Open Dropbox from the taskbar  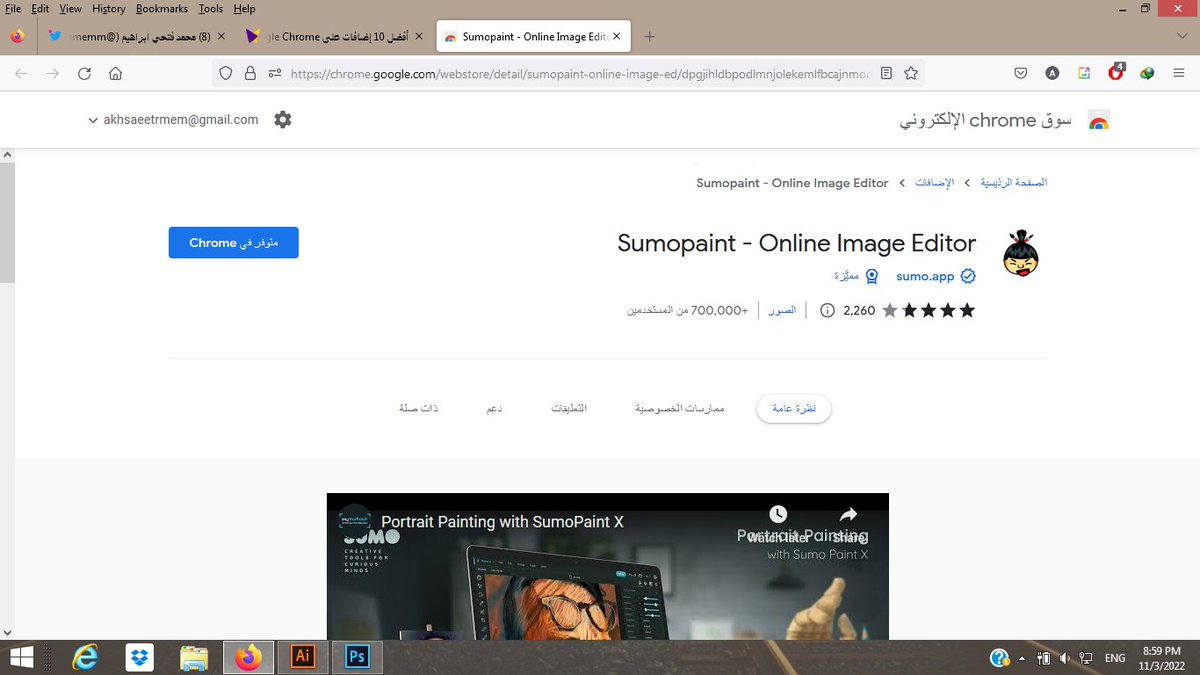pos(140,657)
